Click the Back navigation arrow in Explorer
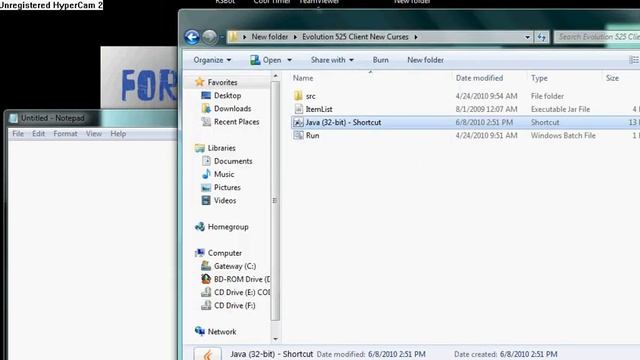The width and height of the screenshot is (640, 360). click(x=192, y=37)
